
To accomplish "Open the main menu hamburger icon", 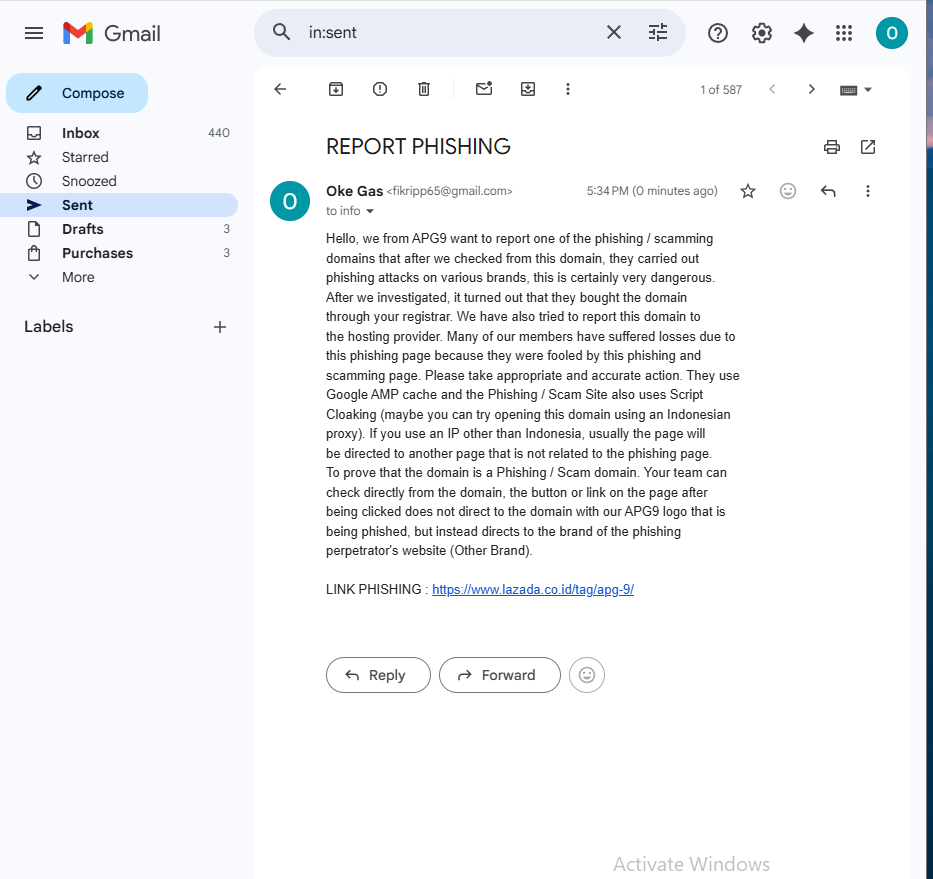I will [34, 33].
